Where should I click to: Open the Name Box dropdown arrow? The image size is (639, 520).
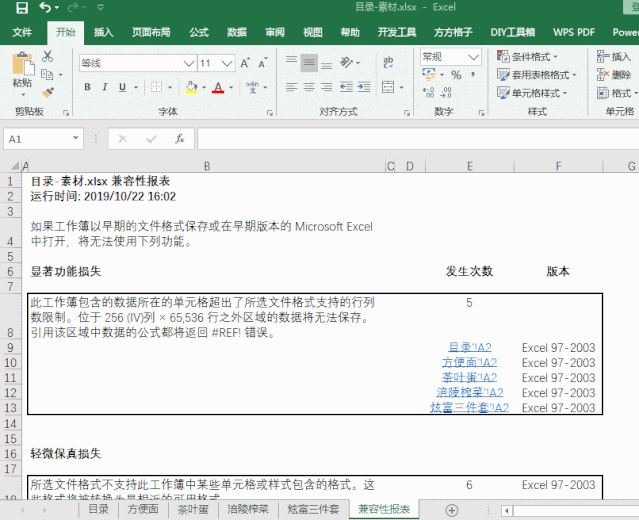coord(76,139)
